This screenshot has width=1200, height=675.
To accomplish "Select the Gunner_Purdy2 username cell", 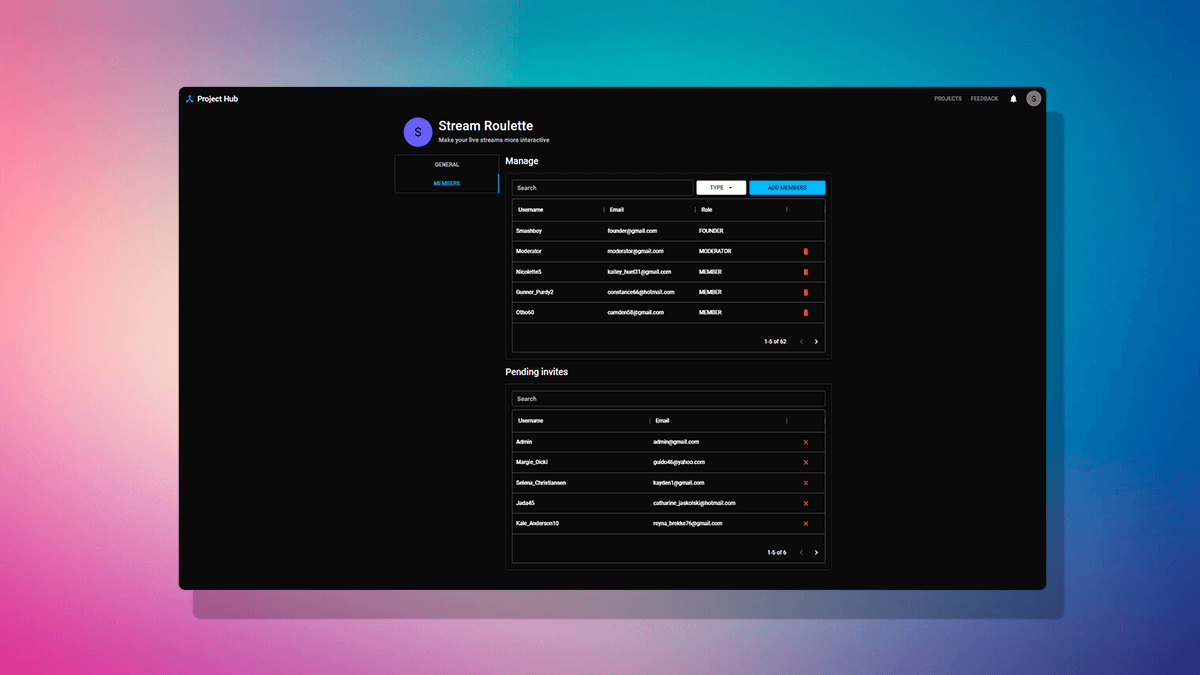I will (535, 292).
